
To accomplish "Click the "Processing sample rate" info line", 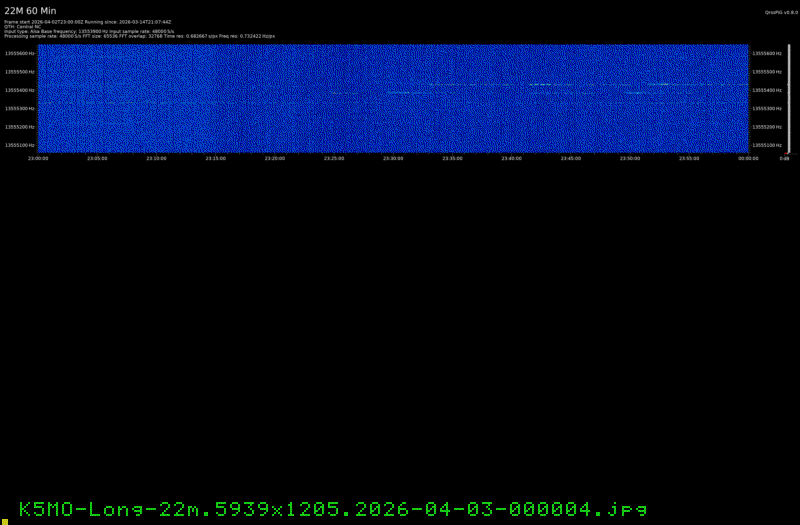I will click(x=140, y=36).
